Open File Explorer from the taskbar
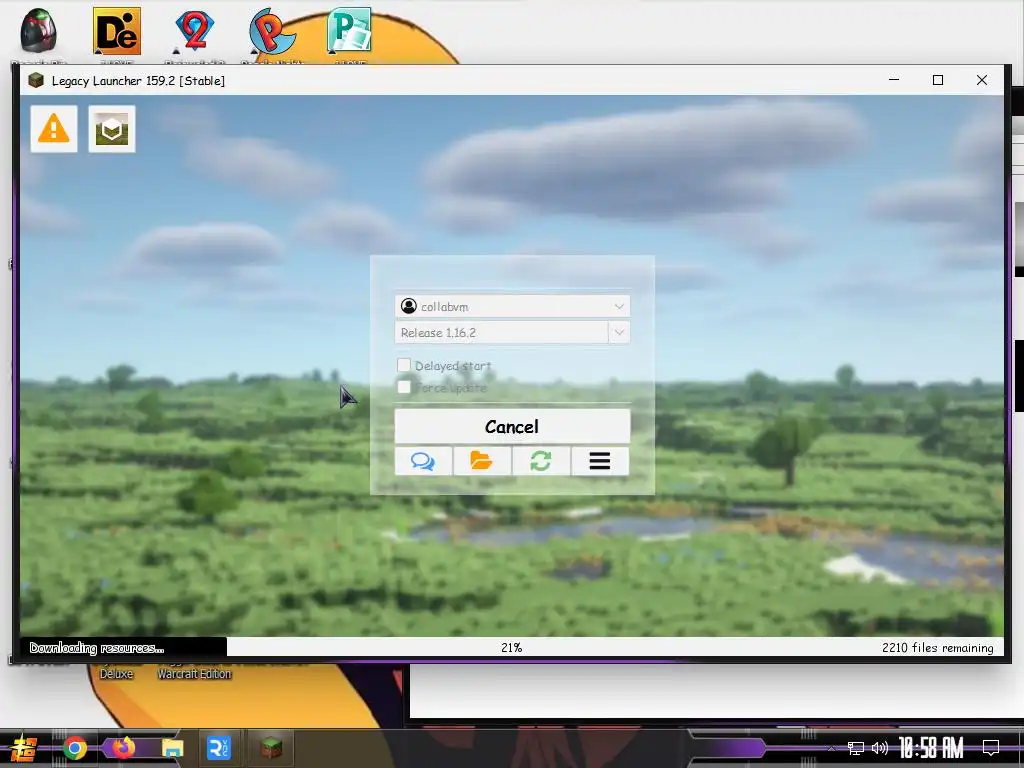1024x768 pixels. [172, 748]
